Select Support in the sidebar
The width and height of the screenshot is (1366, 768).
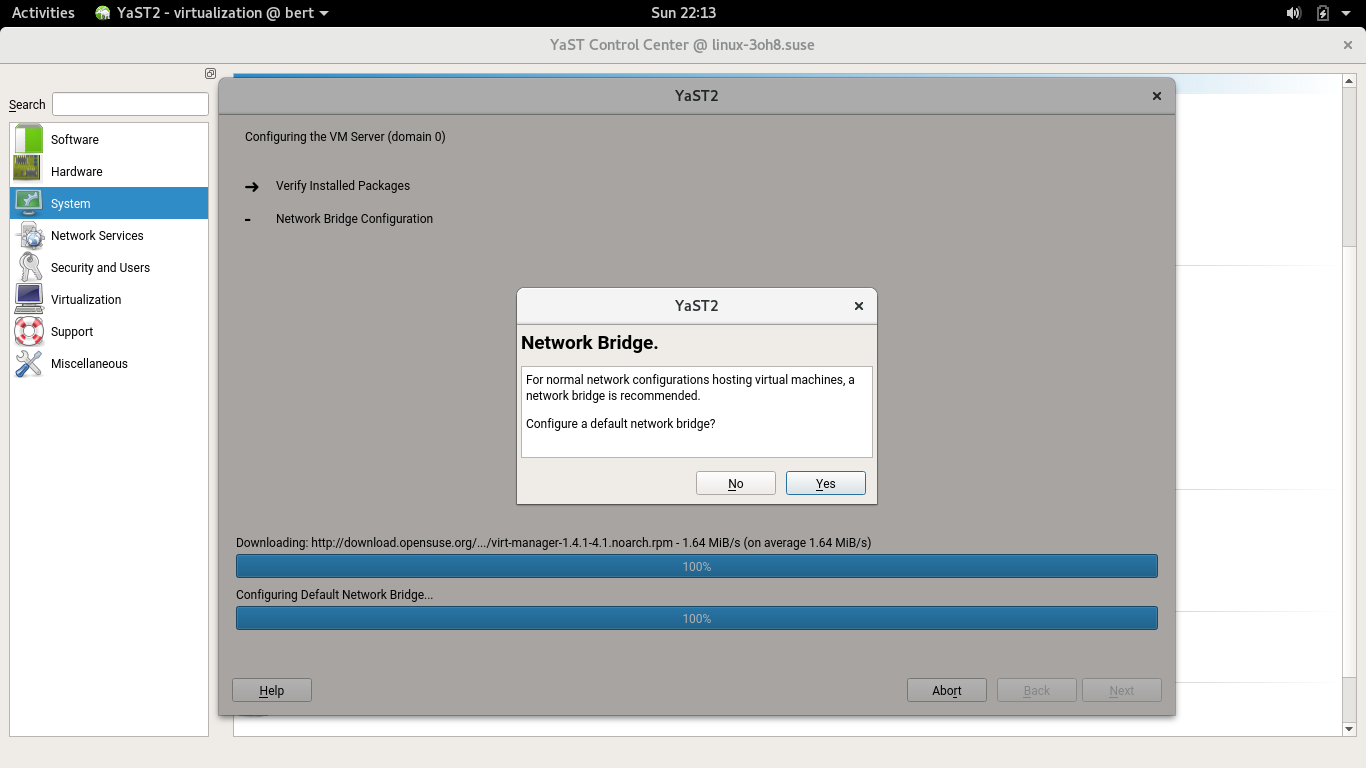[x=109, y=331]
